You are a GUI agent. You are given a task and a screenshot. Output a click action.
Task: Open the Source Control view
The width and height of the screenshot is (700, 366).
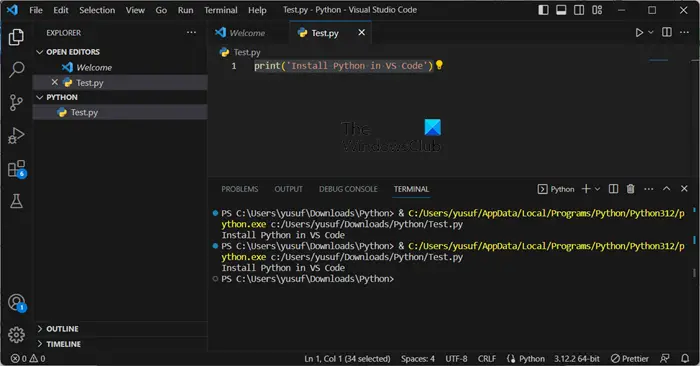(x=16, y=103)
